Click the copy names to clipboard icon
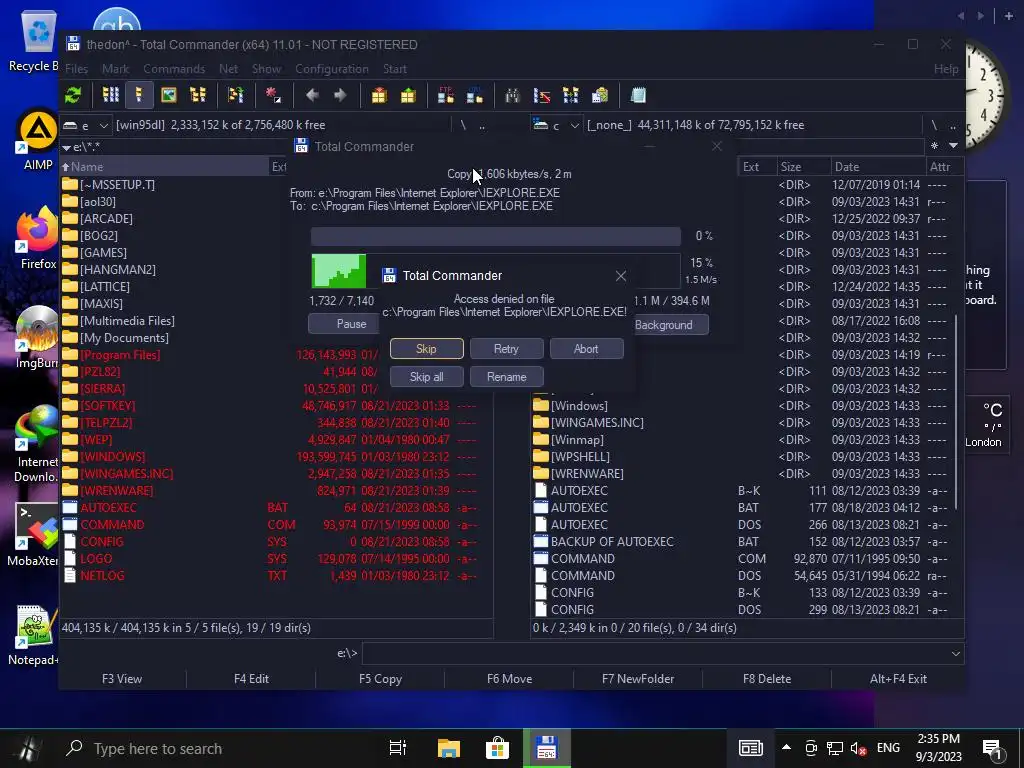This screenshot has height=768, width=1024. tap(600, 95)
